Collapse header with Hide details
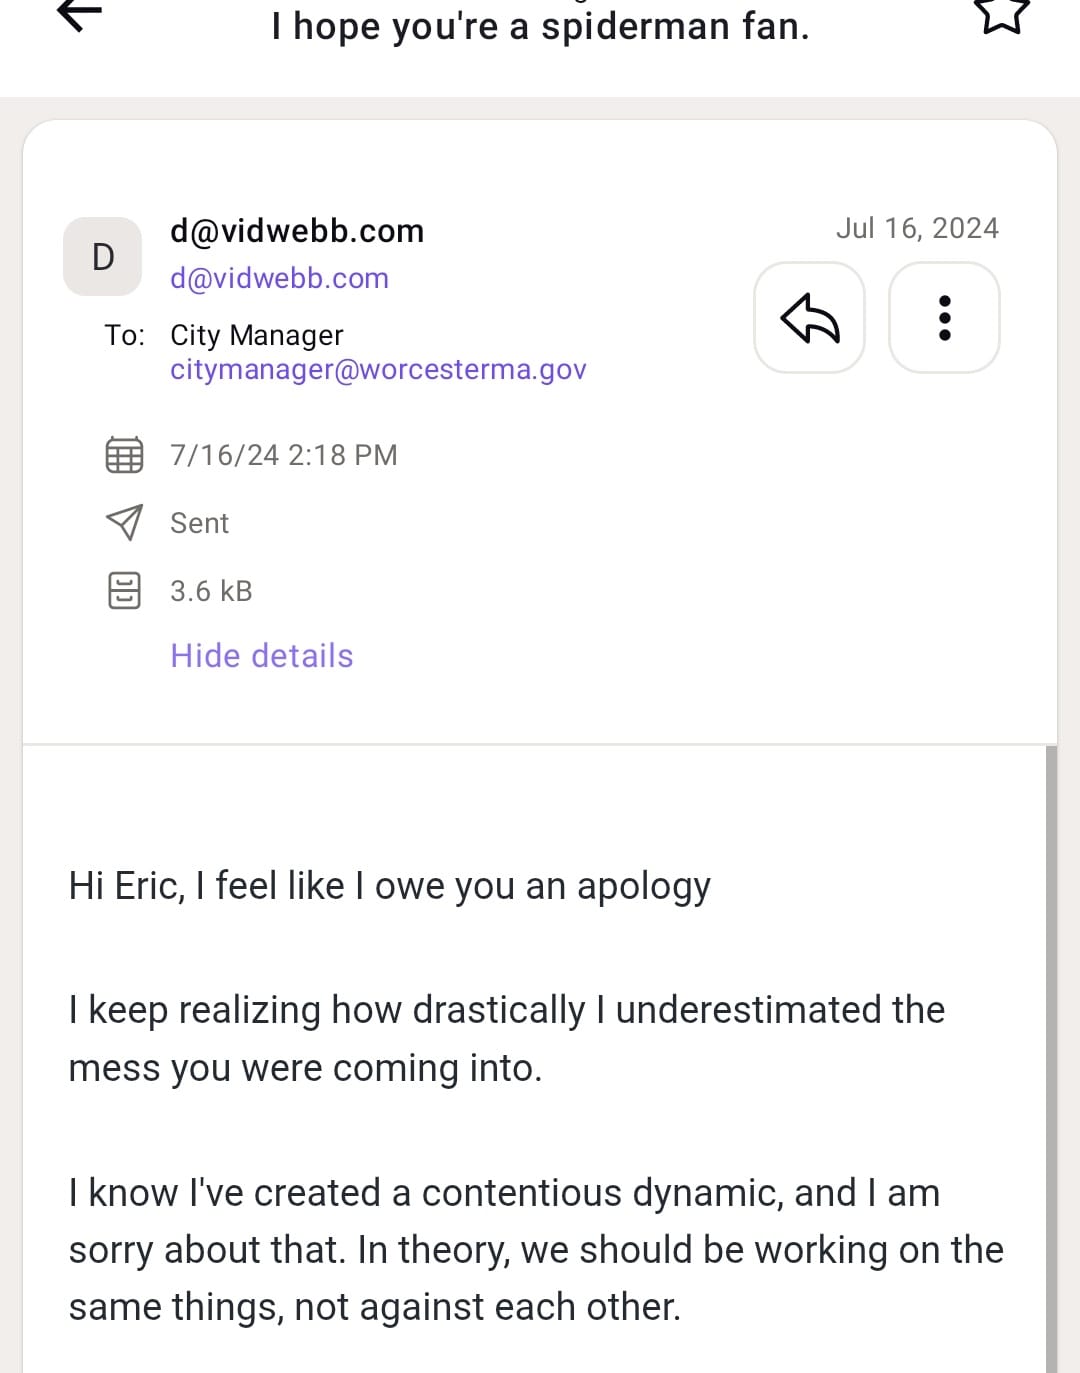The height and width of the screenshot is (1373, 1080). click(x=261, y=656)
